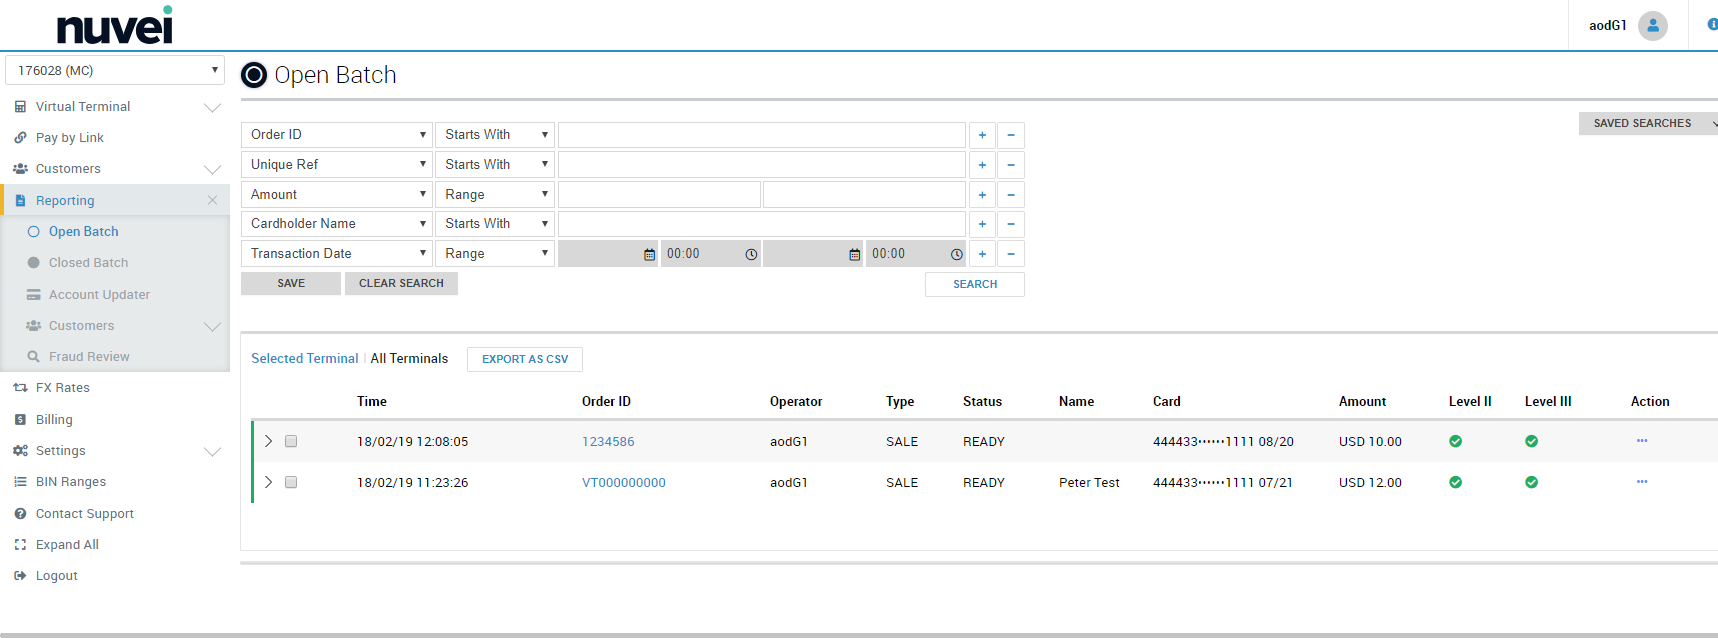Click the Export as CSV button

pos(524,359)
